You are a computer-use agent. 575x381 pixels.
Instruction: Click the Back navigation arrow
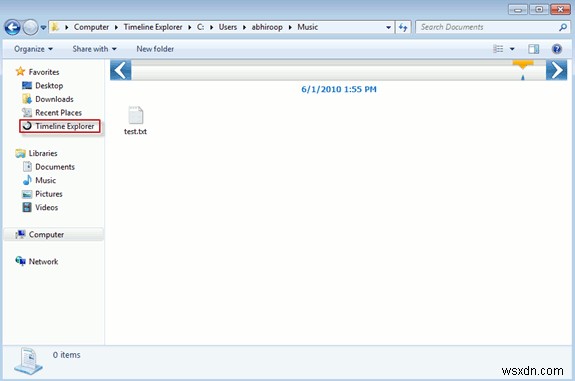point(12,28)
